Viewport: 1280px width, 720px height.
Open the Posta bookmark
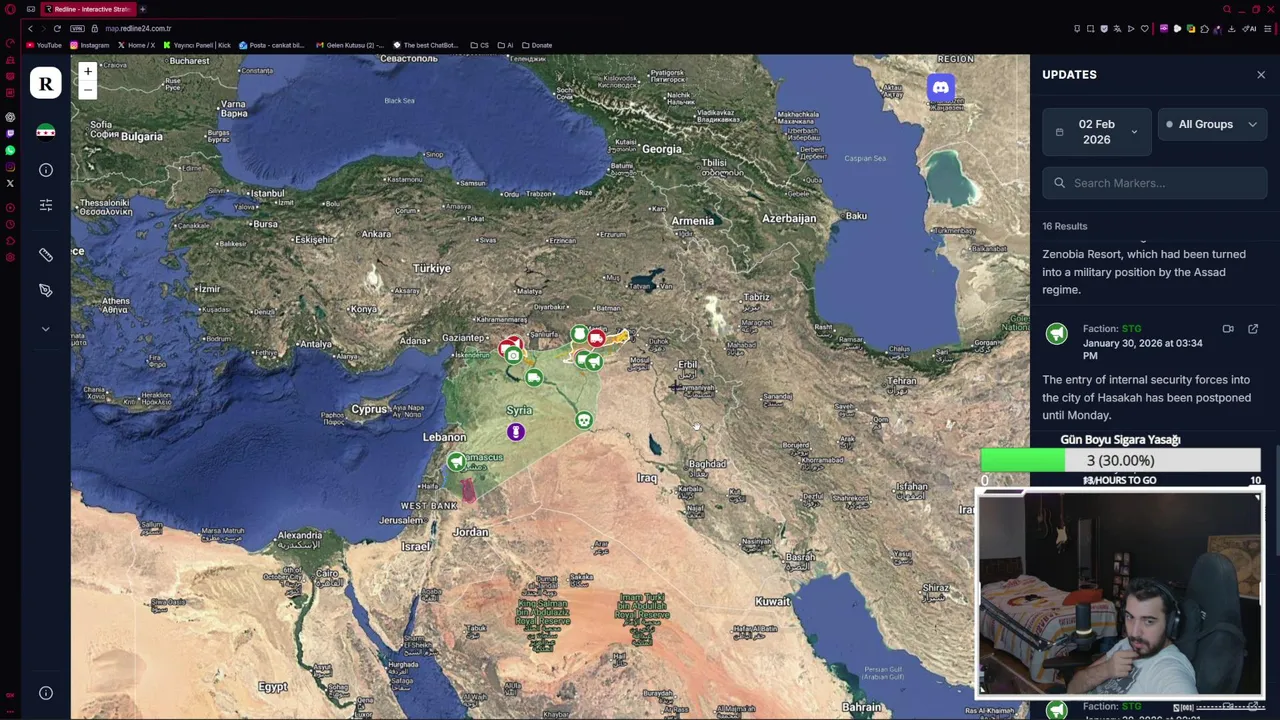pyautogui.click(x=272, y=45)
